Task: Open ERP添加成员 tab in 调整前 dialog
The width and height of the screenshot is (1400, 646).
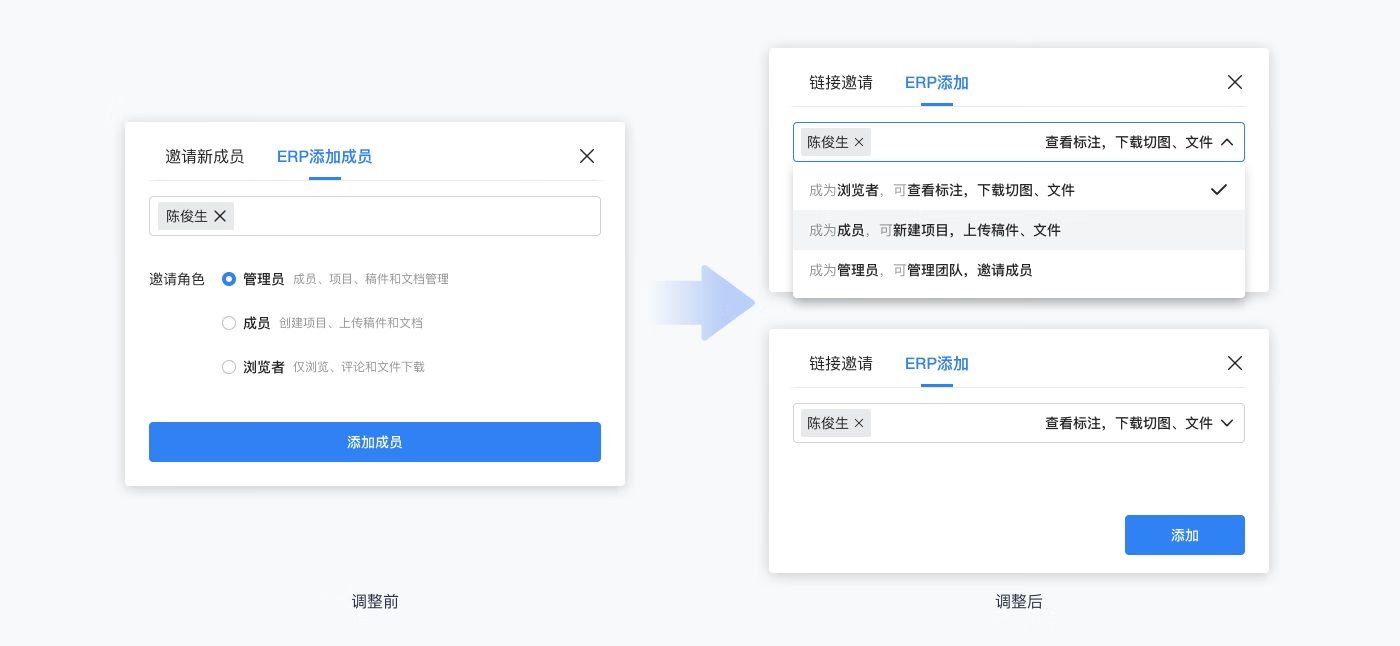Action: pyautogui.click(x=325, y=156)
